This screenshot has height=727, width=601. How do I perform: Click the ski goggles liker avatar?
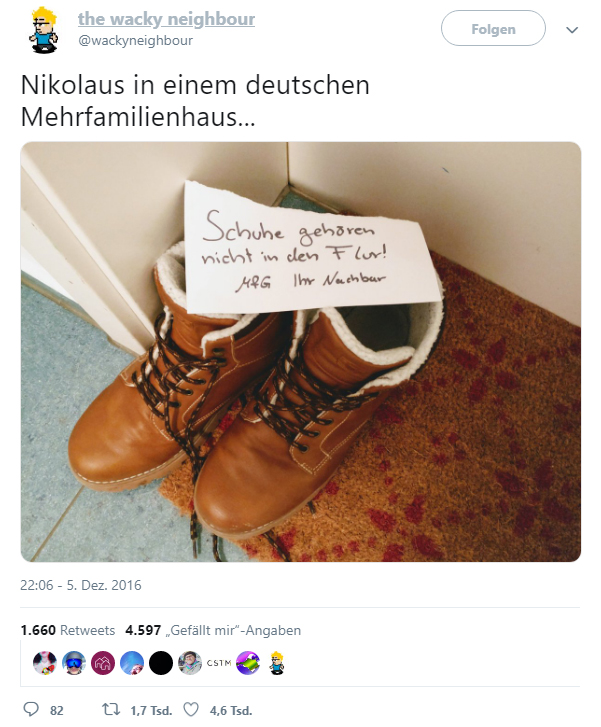click(74, 663)
